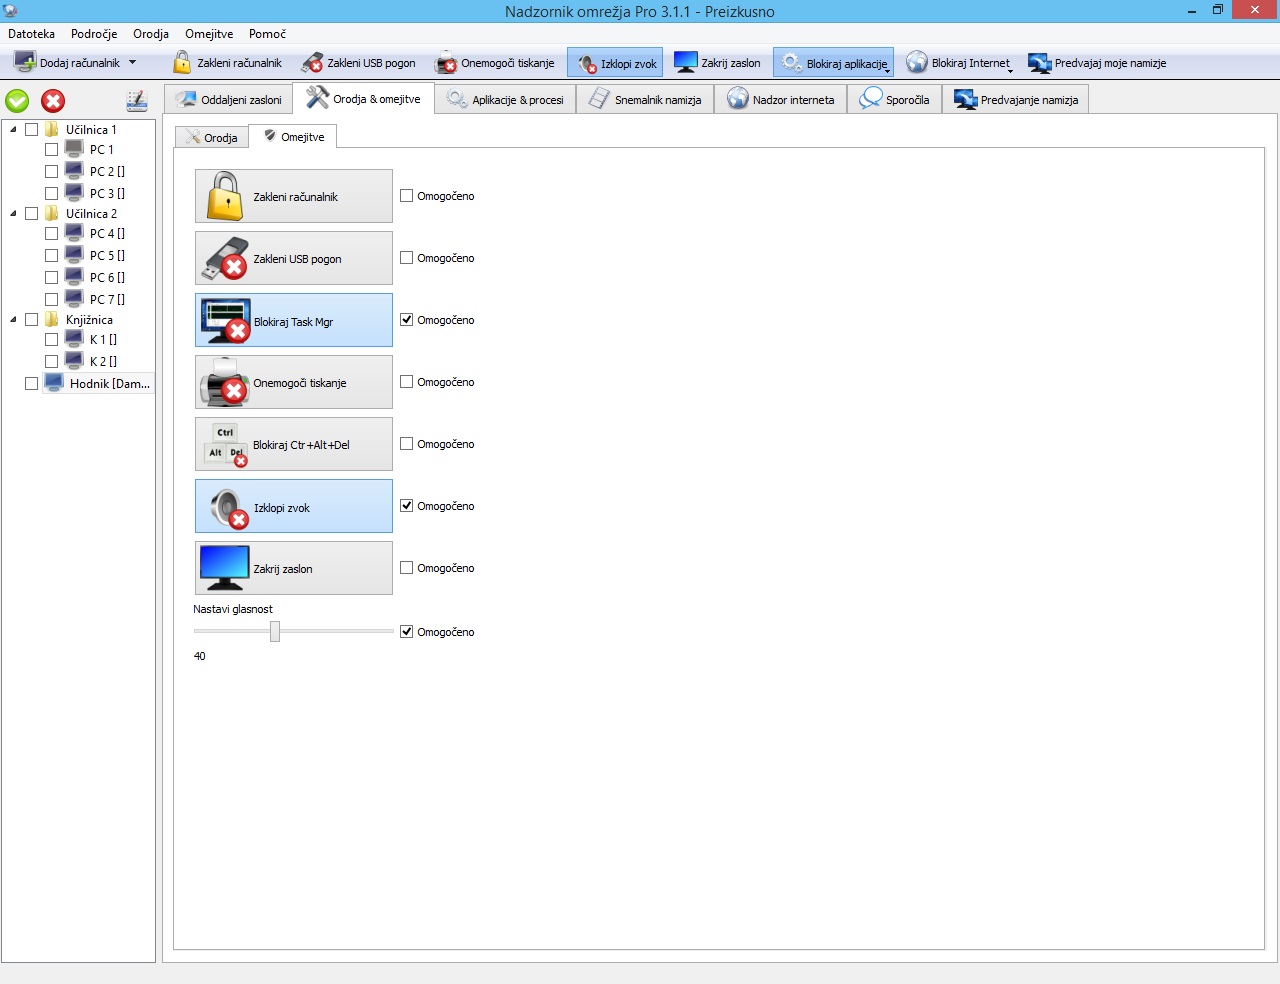The width and height of the screenshot is (1280, 984).
Task: Collapse the Knjižnica tree group
Action: tap(13, 320)
